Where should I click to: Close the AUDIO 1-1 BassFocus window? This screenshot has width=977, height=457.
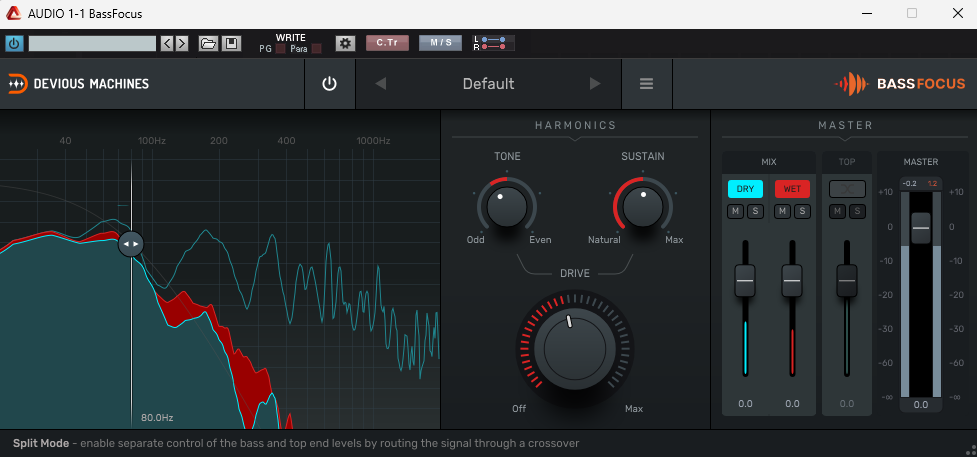point(958,13)
